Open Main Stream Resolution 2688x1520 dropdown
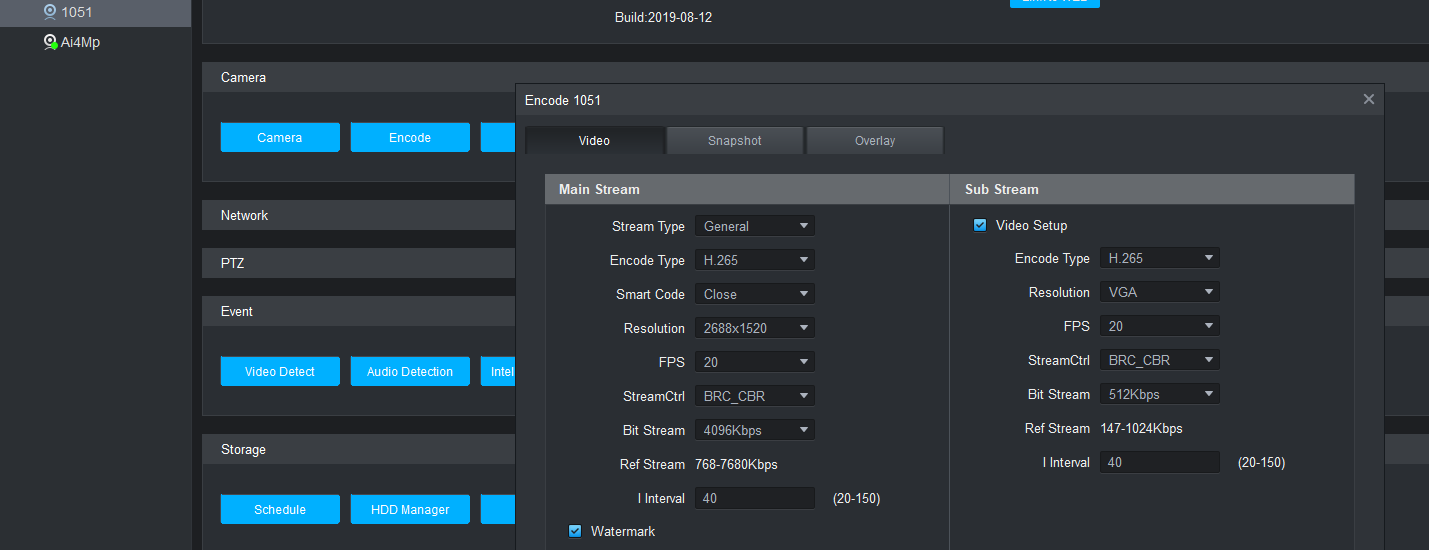The width and height of the screenshot is (1429, 550). coord(755,328)
